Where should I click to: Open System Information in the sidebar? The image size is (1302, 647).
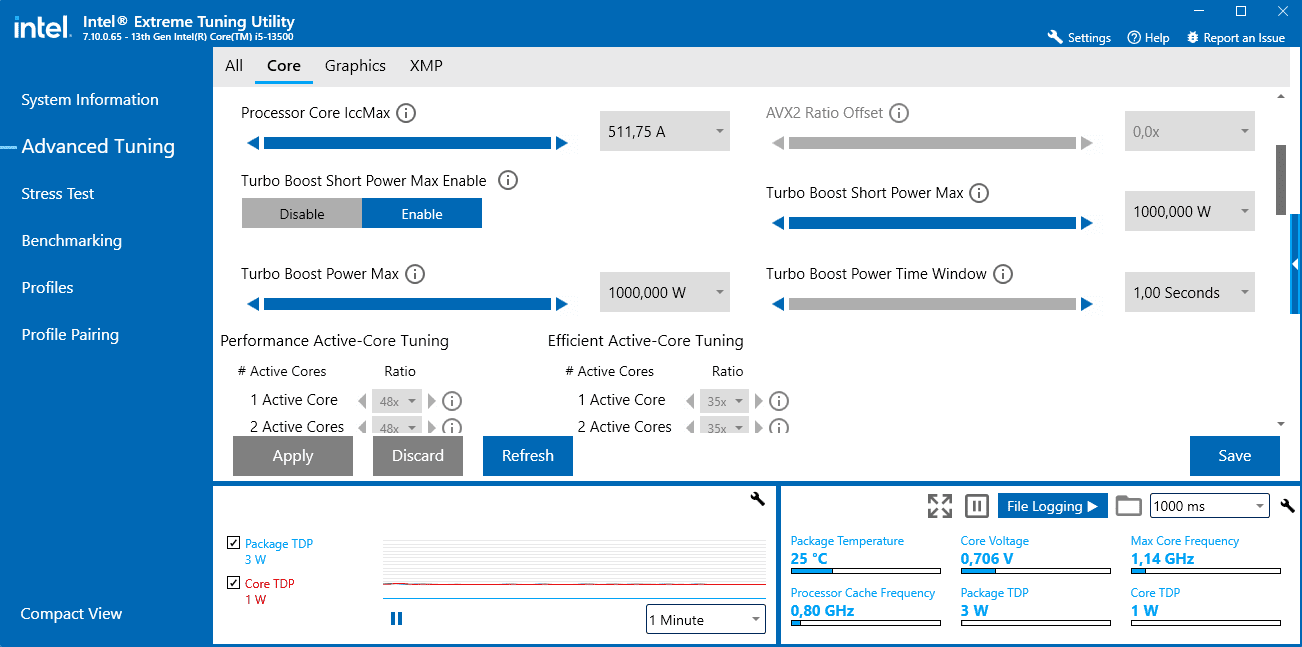click(x=90, y=100)
